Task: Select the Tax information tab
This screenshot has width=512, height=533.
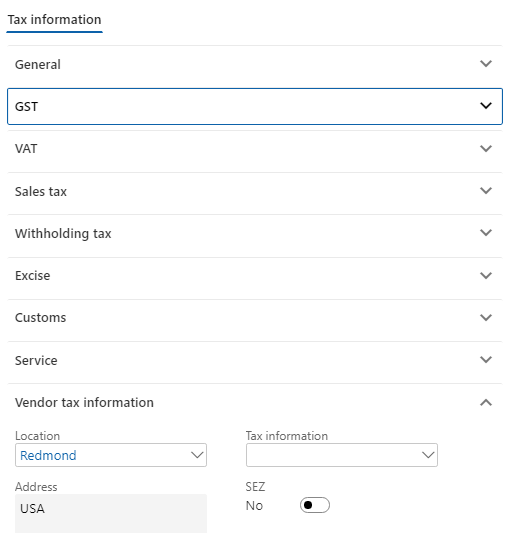Action: coord(54,20)
